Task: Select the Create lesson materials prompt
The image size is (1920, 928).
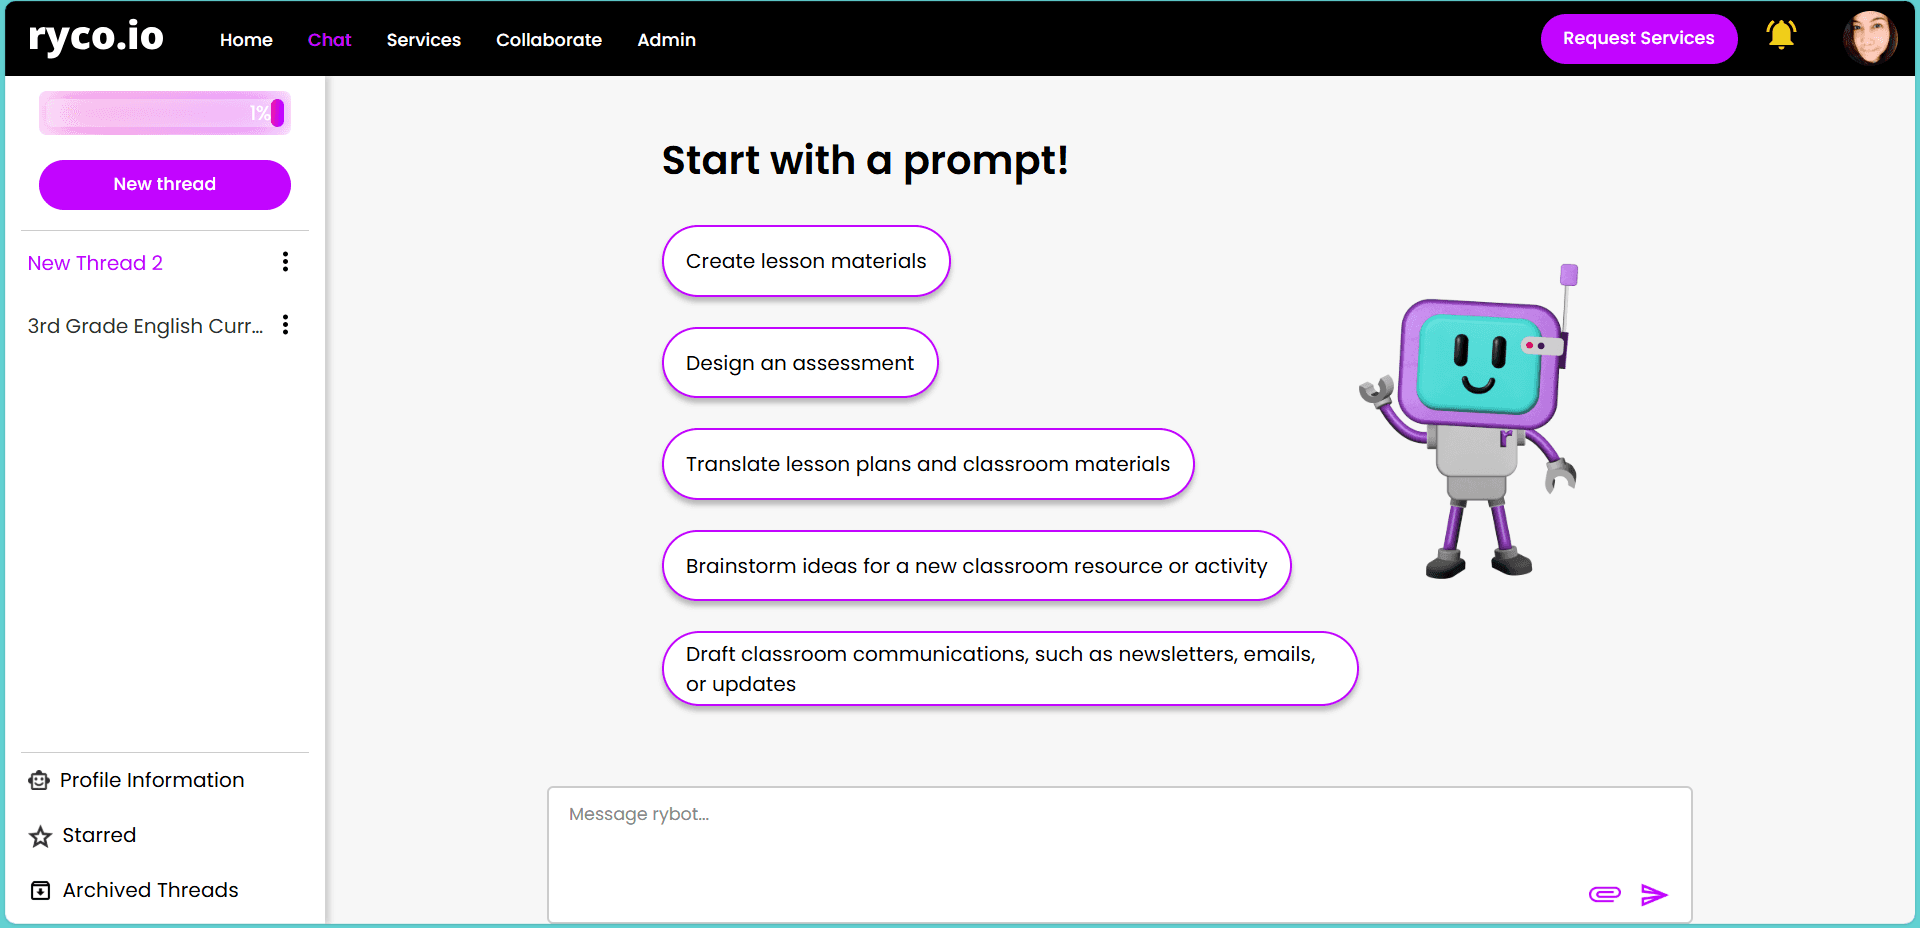Action: coord(806,261)
